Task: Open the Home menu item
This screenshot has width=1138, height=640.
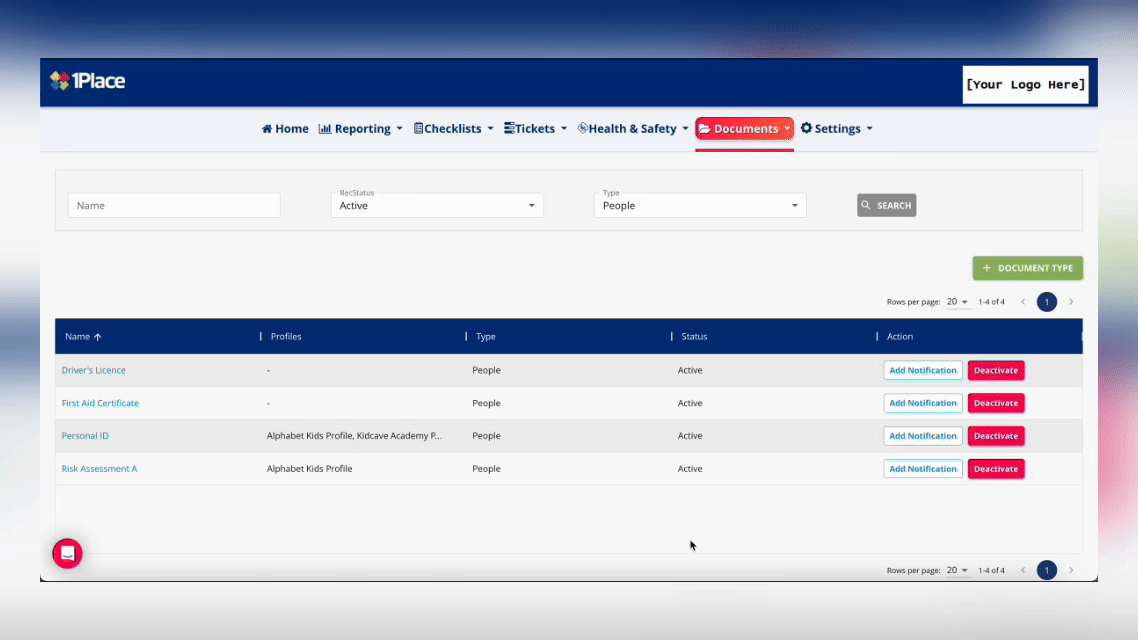Action: click(x=285, y=129)
